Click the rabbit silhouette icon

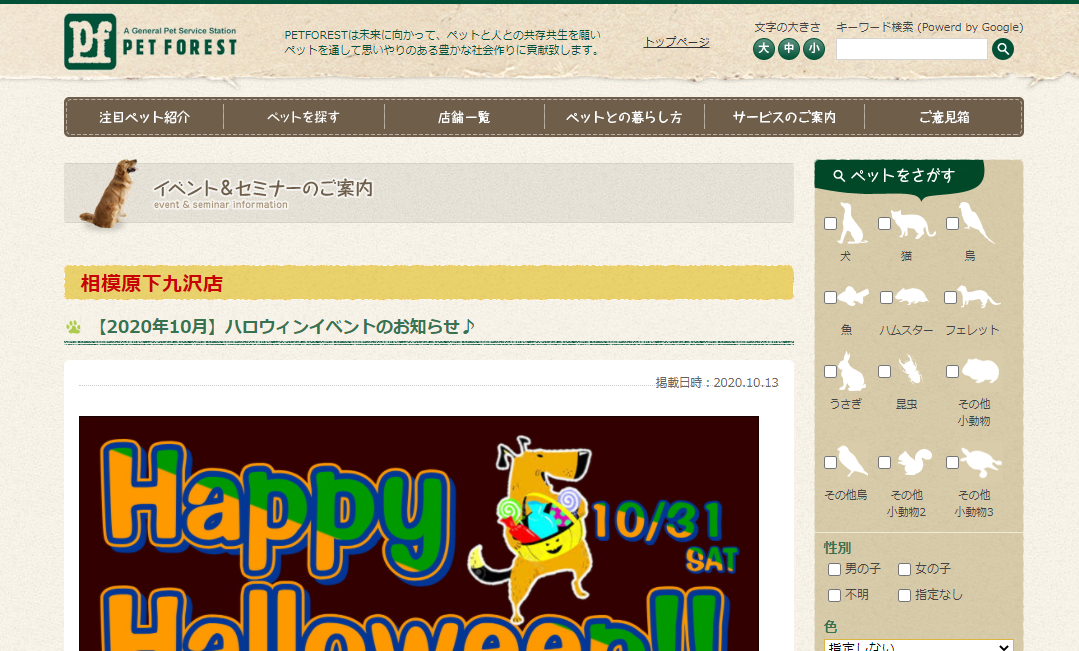pyautogui.click(x=852, y=372)
